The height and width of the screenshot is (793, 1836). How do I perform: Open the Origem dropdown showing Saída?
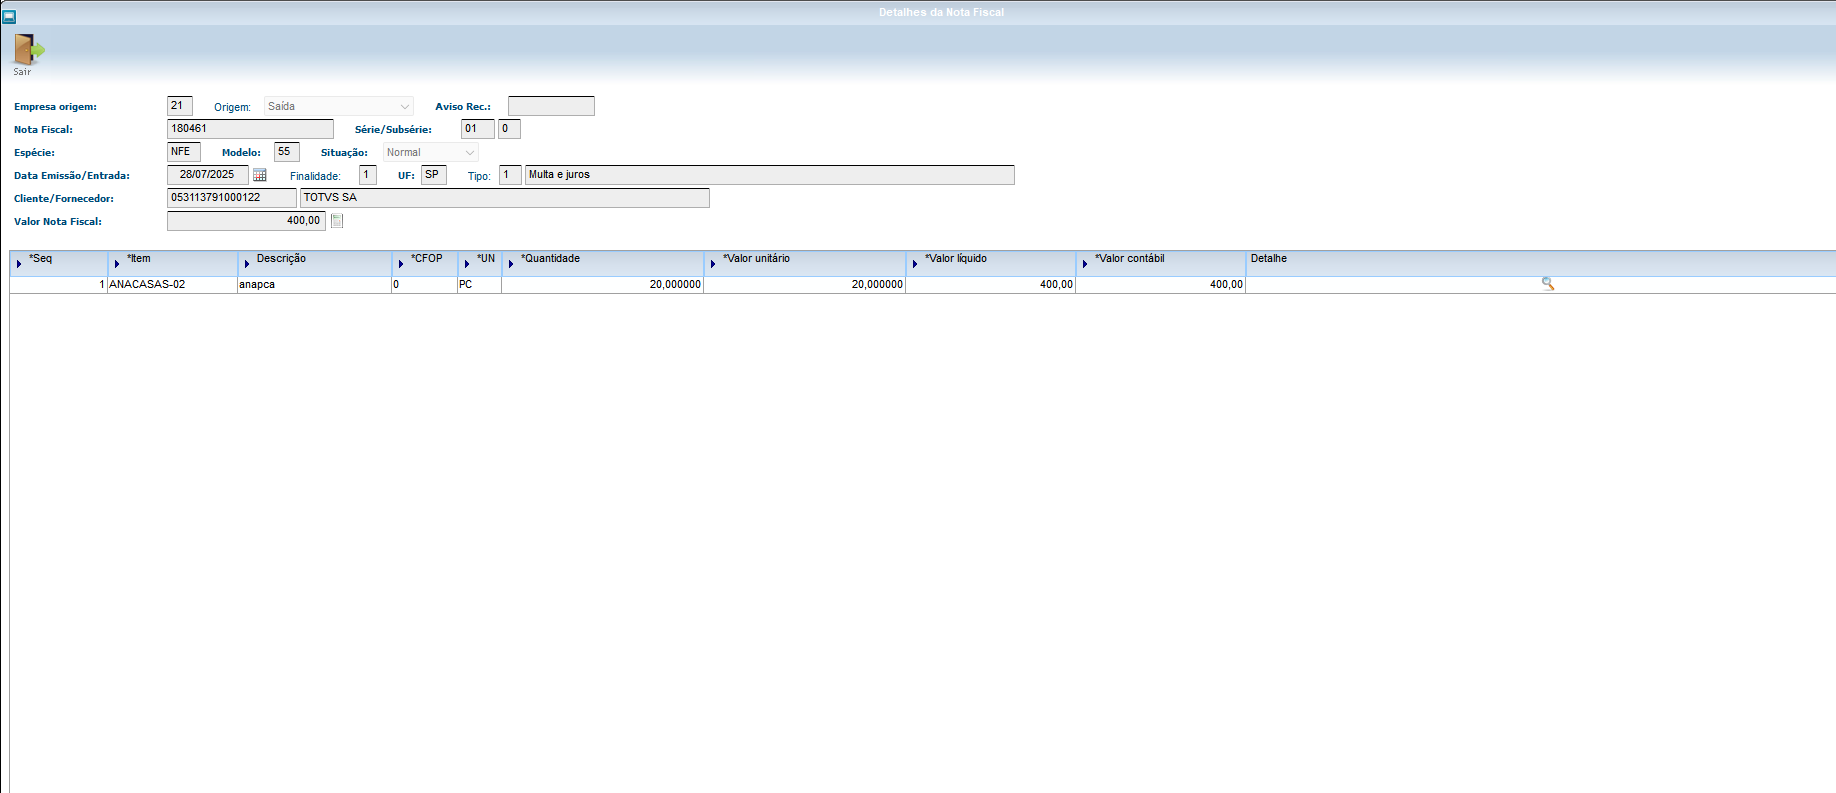(339, 106)
